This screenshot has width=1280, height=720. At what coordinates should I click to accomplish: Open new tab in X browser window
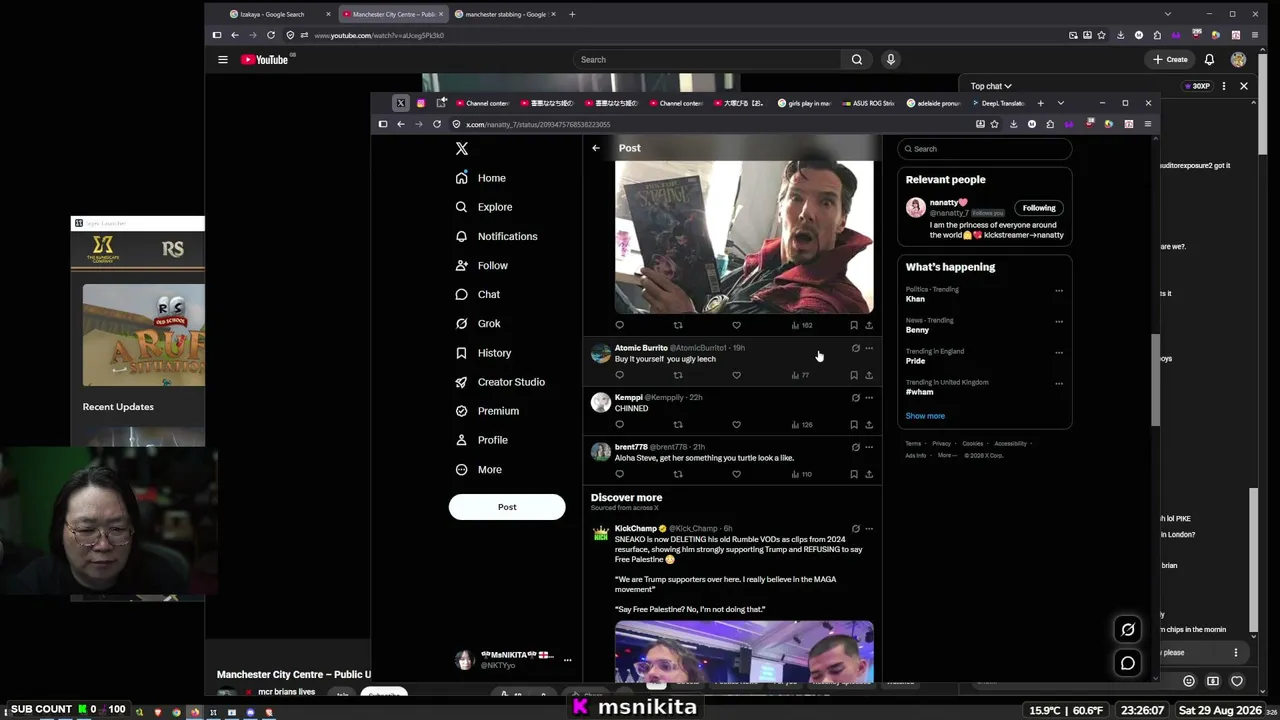pyautogui.click(x=1040, y=103)
